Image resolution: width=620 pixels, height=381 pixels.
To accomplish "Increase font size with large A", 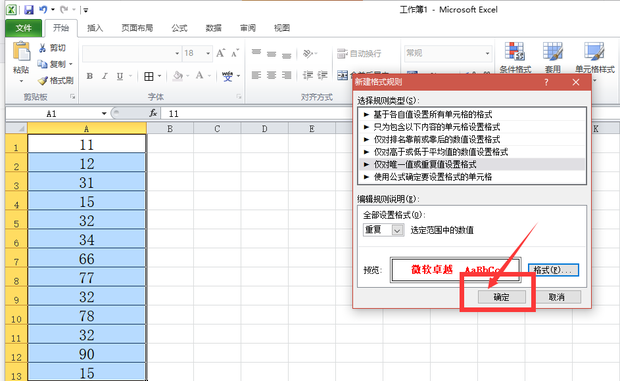I will coord(221,53).
